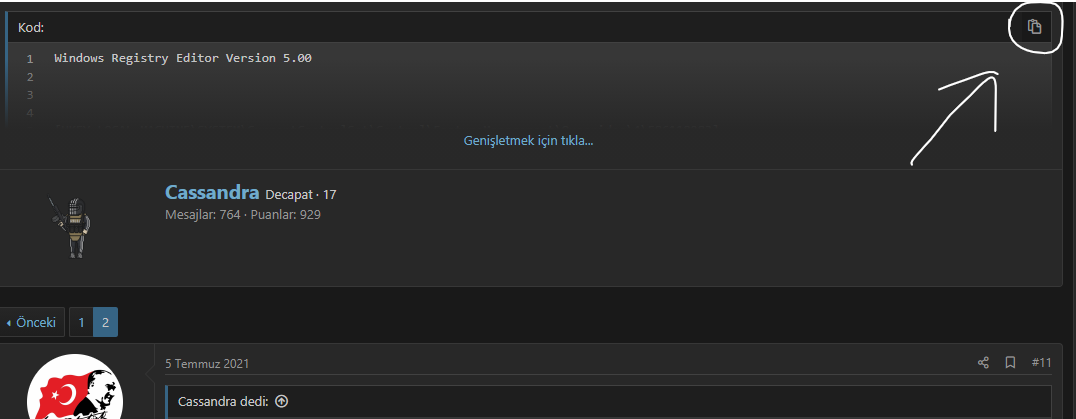Click the up-arrow icon beside 'Cassandra dedi:'
The height and width of the screenshot is (419, 1076).
(281, 401)
